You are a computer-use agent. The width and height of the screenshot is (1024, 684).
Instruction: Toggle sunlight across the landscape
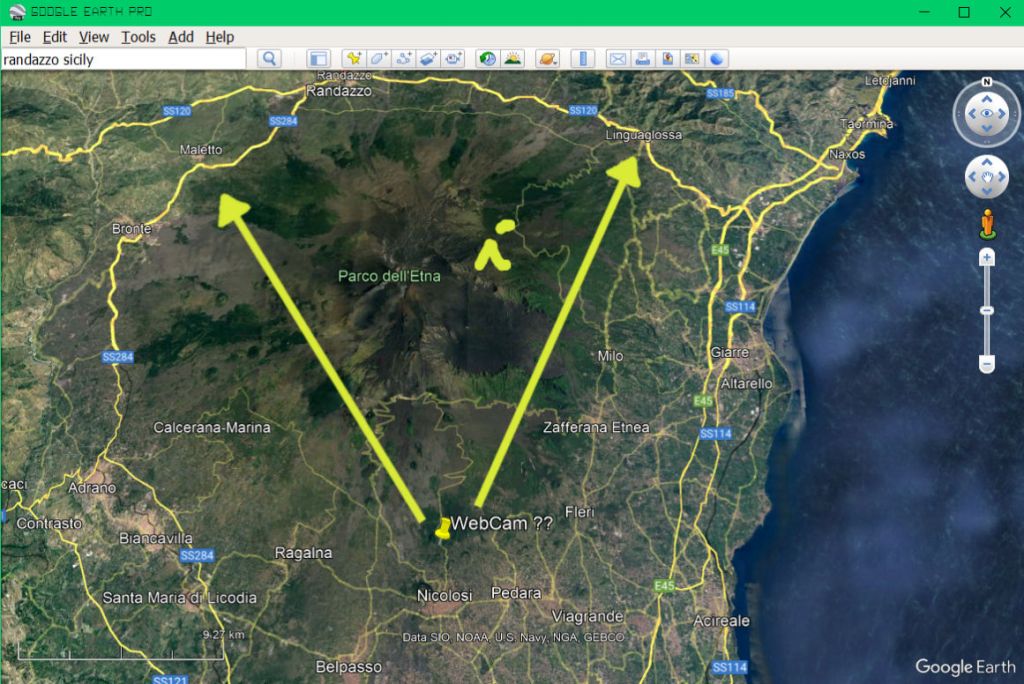point(513,59)
